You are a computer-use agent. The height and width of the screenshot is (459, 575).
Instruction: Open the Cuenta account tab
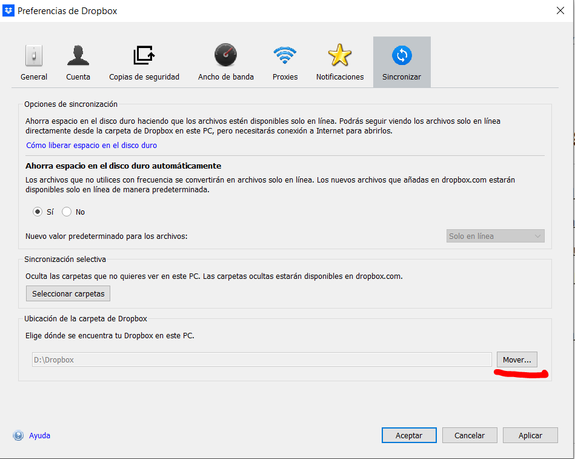pyautogui.click(x=78, y=62)
